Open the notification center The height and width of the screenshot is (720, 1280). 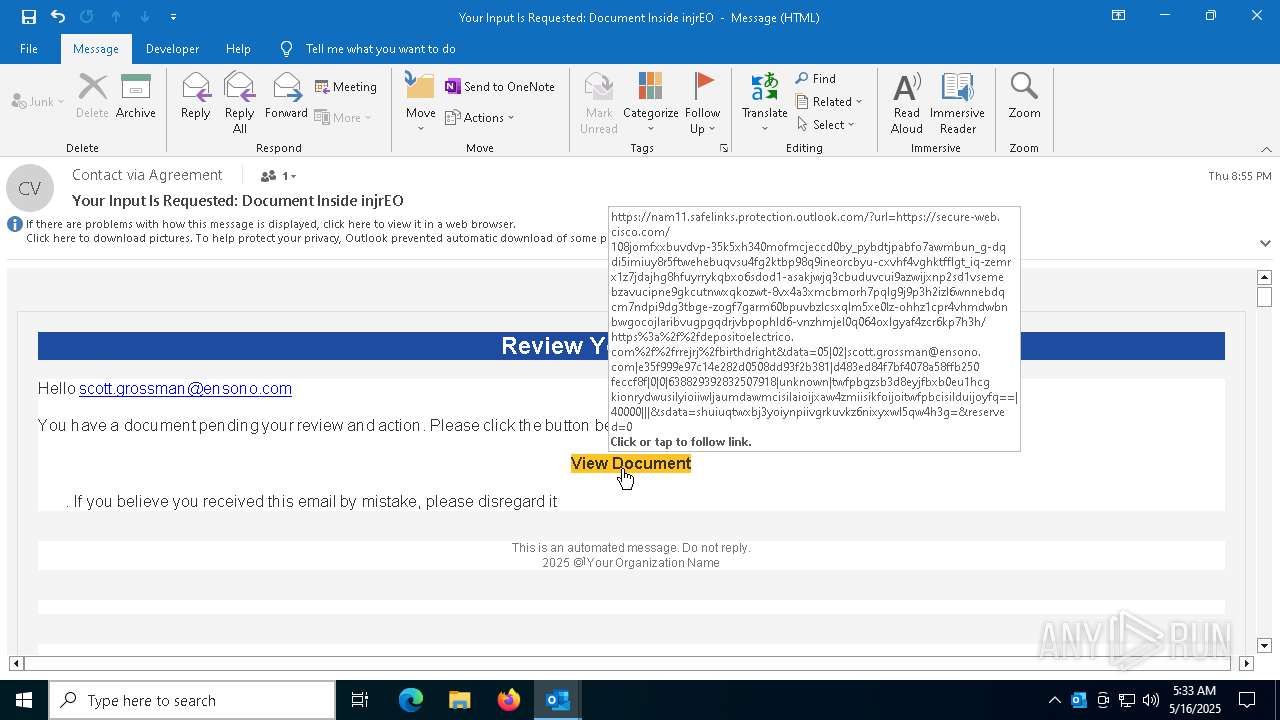point(1247,700)
